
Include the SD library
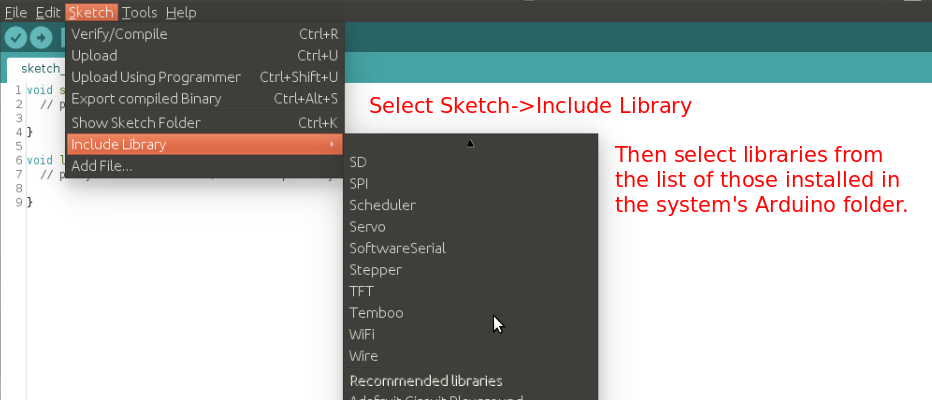pos(358,162)
